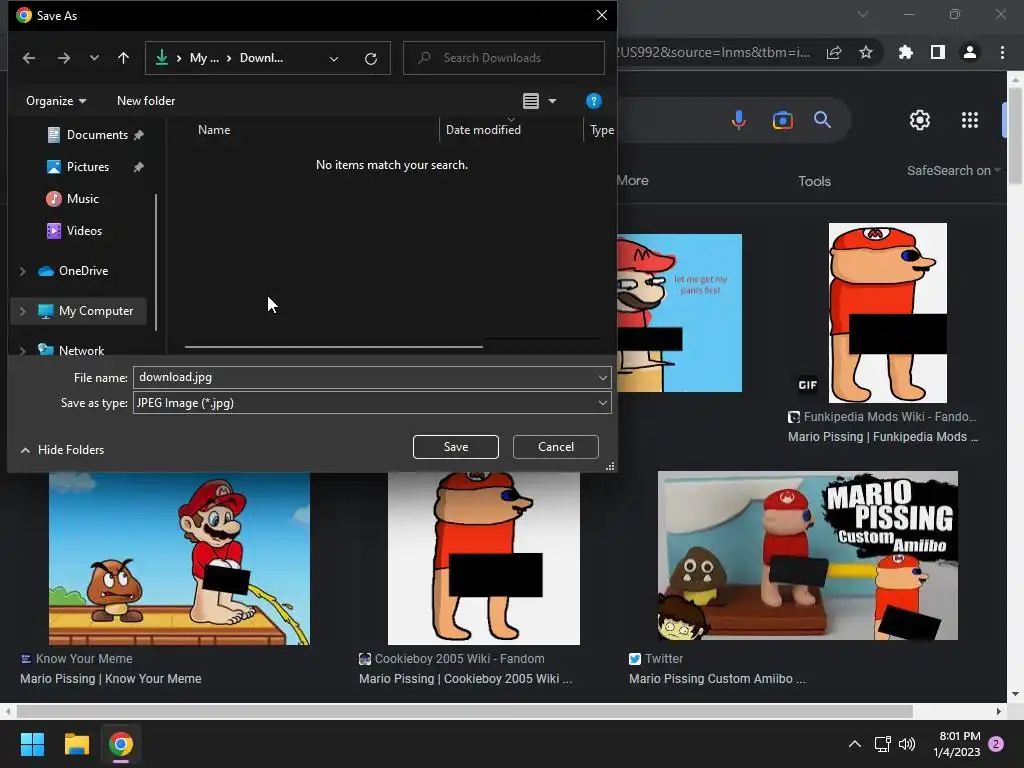Open the File name dropdown arrow

click(x=603, y=377)
